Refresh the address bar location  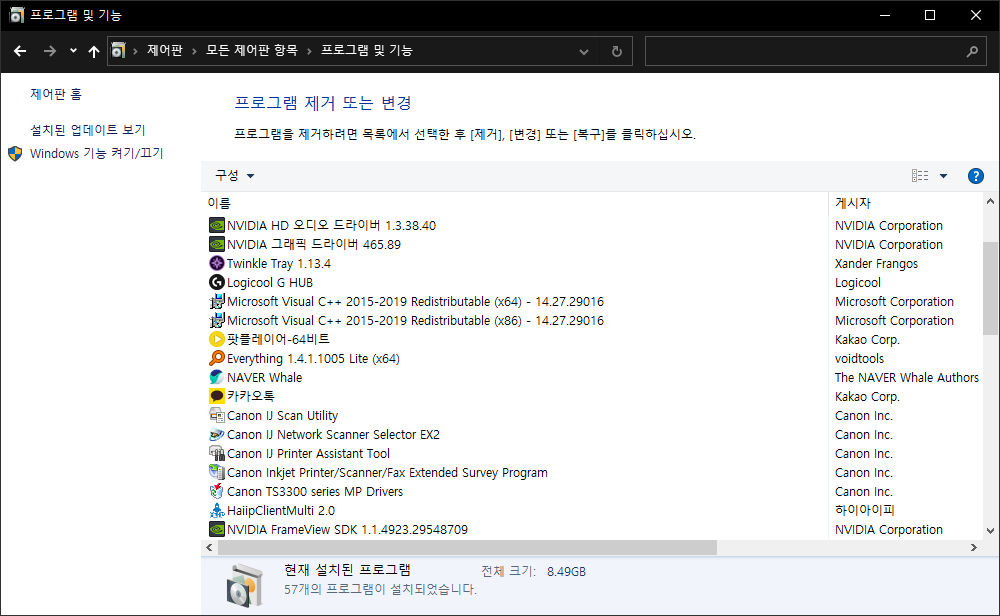pos(616,51)
